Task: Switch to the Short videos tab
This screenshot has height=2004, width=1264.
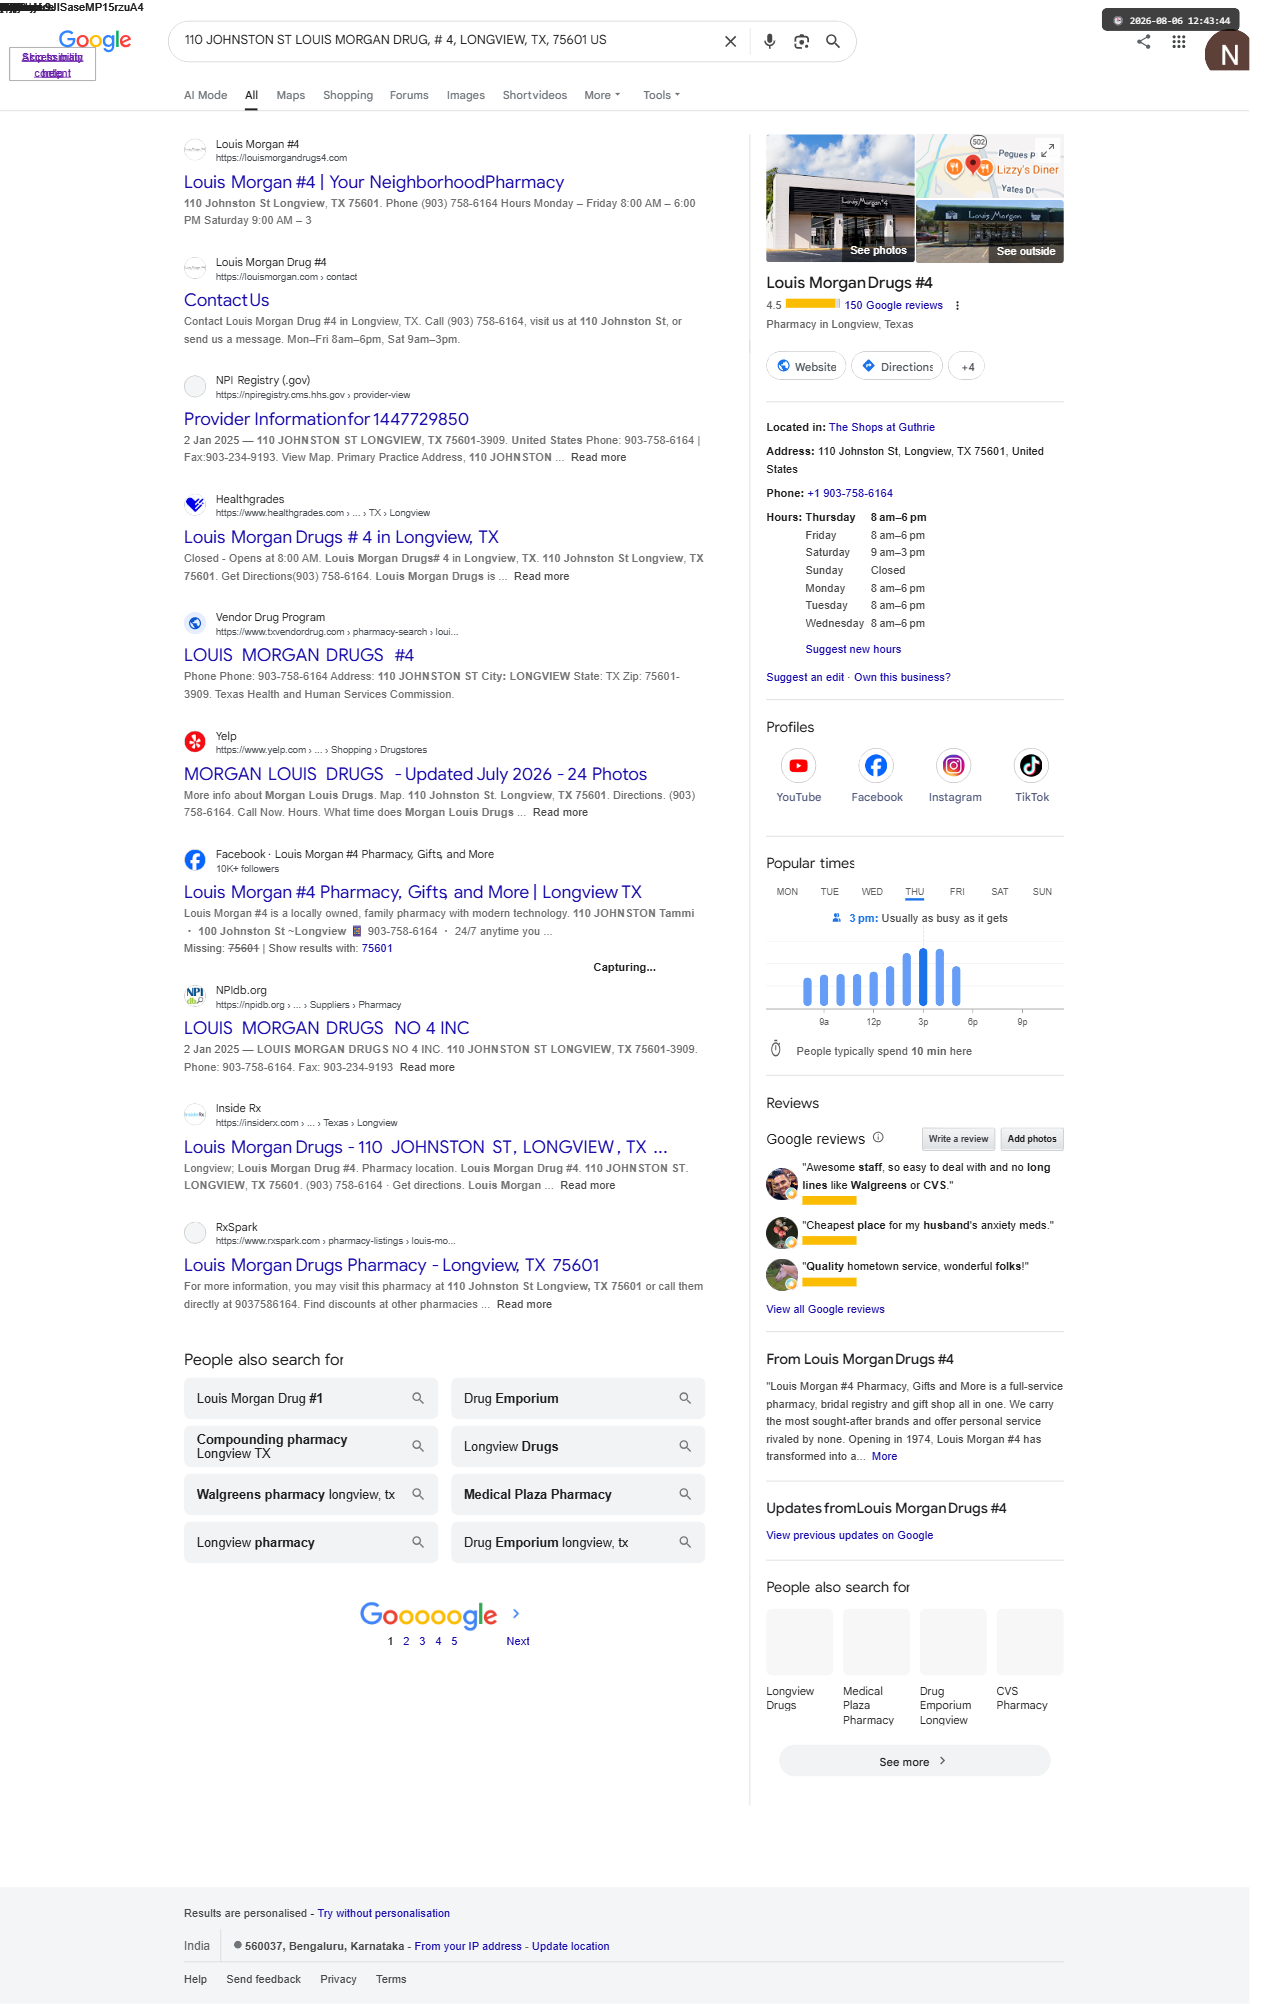Action: click(534, 96)
